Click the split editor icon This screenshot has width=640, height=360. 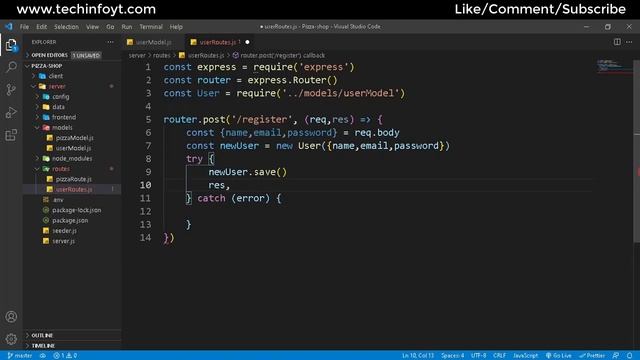[617, 42]
